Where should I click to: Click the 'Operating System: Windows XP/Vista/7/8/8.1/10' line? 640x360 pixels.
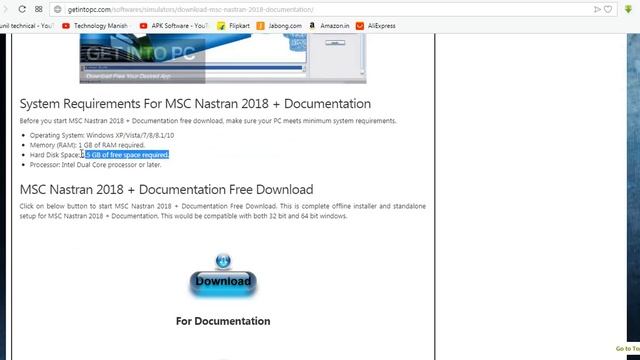pos(102,135)
